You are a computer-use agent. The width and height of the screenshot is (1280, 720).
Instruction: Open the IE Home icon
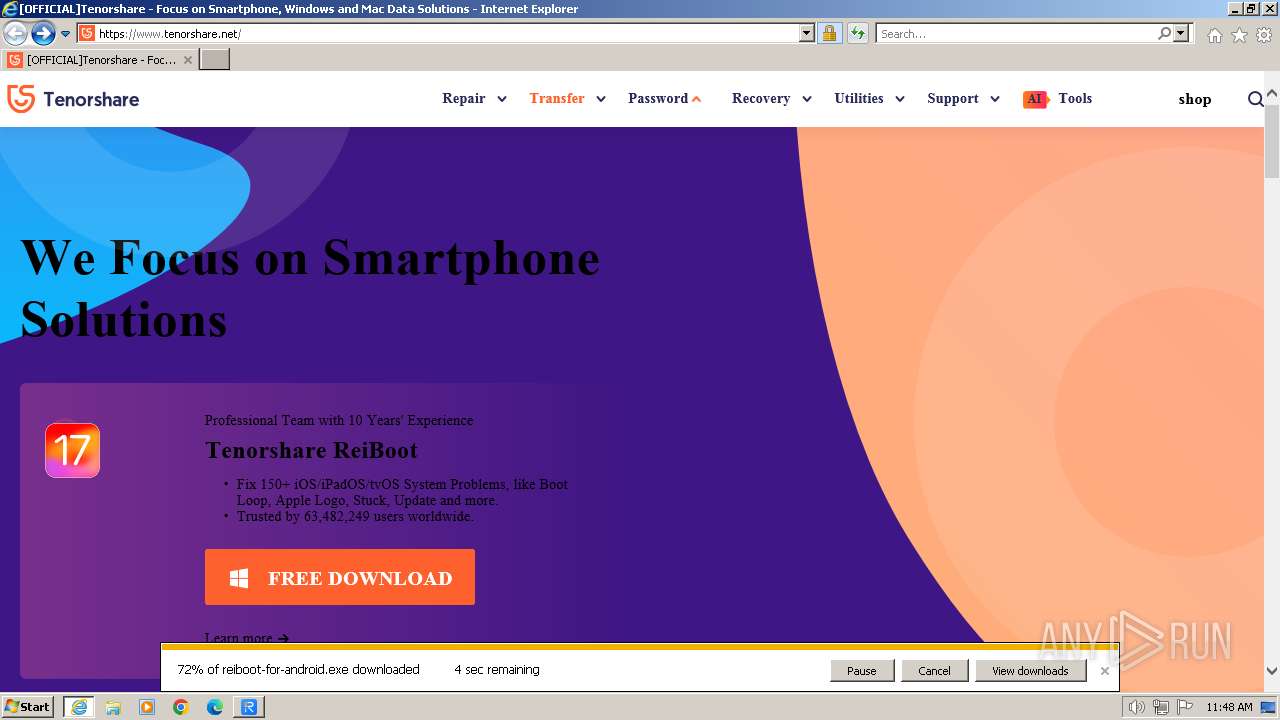pyautogui.click(x=1214, y=35)
